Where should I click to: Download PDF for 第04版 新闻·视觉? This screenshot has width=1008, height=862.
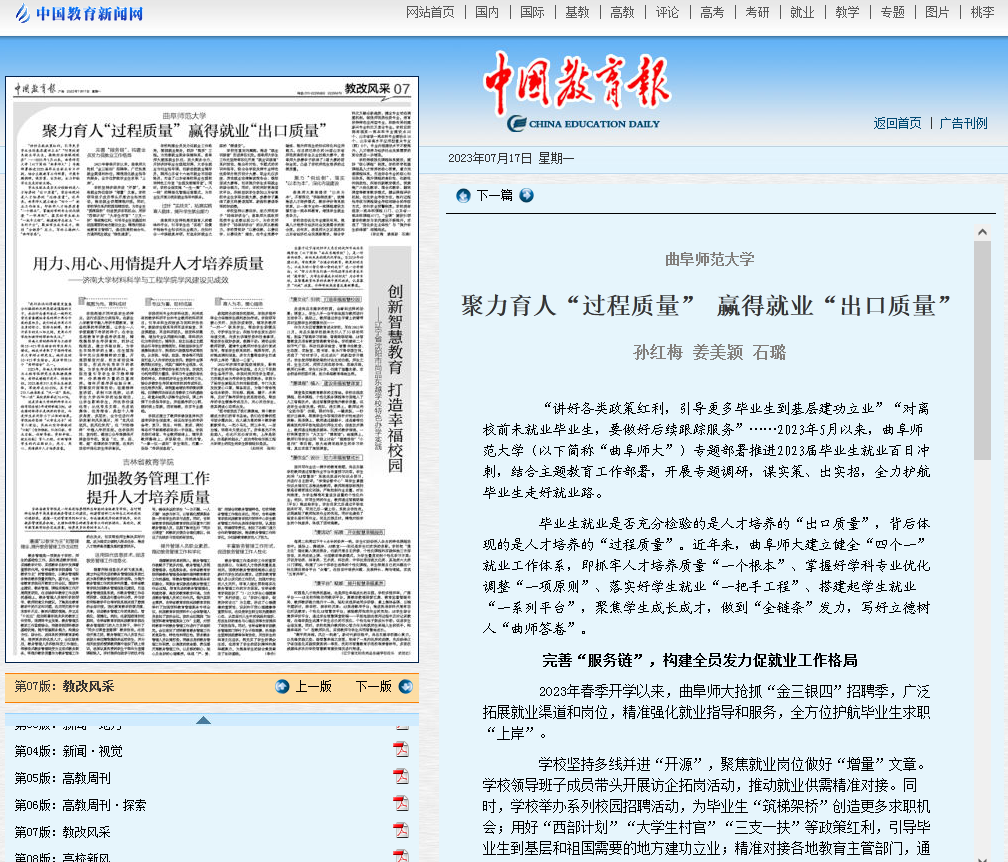coord(401,751)
